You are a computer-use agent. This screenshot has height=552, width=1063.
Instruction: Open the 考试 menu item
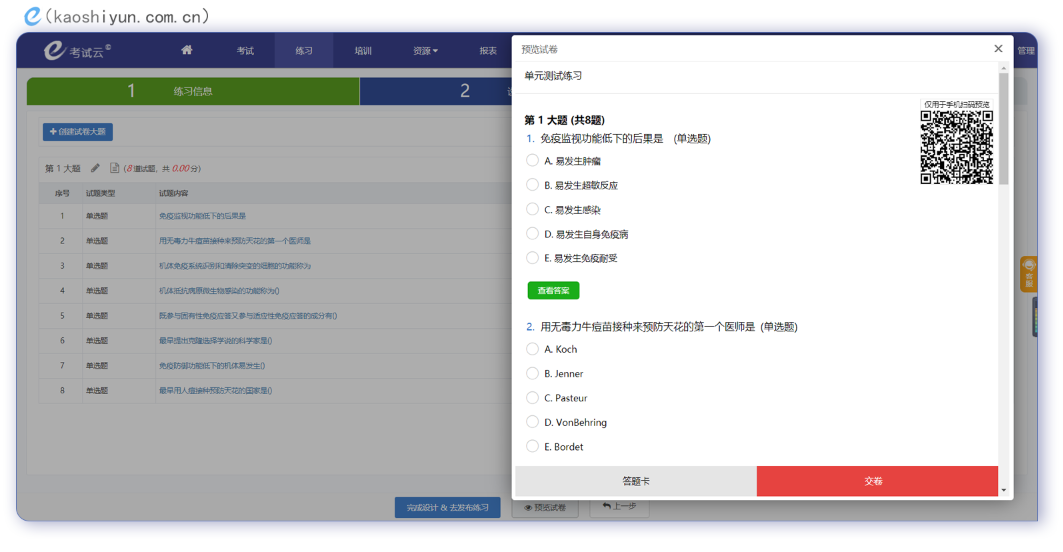245,51
